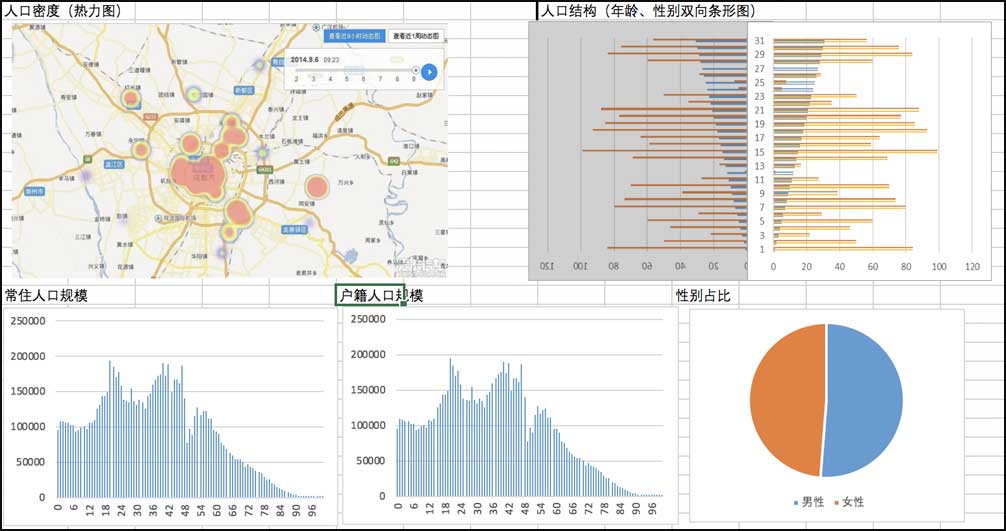Viewport: 1006px width, 531px height.
Task: Click the orange 女性 legend marker
Action: pyautogui.click(x=834, y=502)
